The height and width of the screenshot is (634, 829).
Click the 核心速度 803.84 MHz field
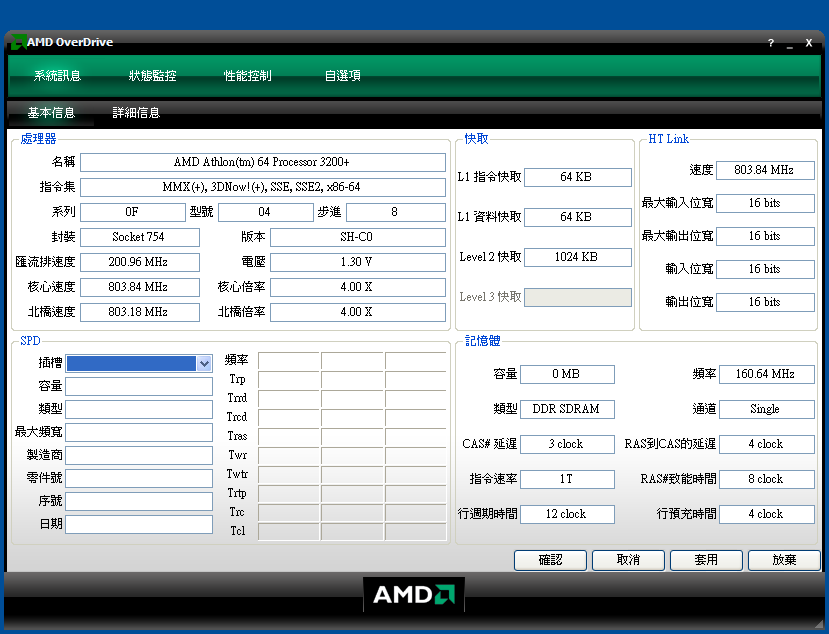[x=140, y=287]
